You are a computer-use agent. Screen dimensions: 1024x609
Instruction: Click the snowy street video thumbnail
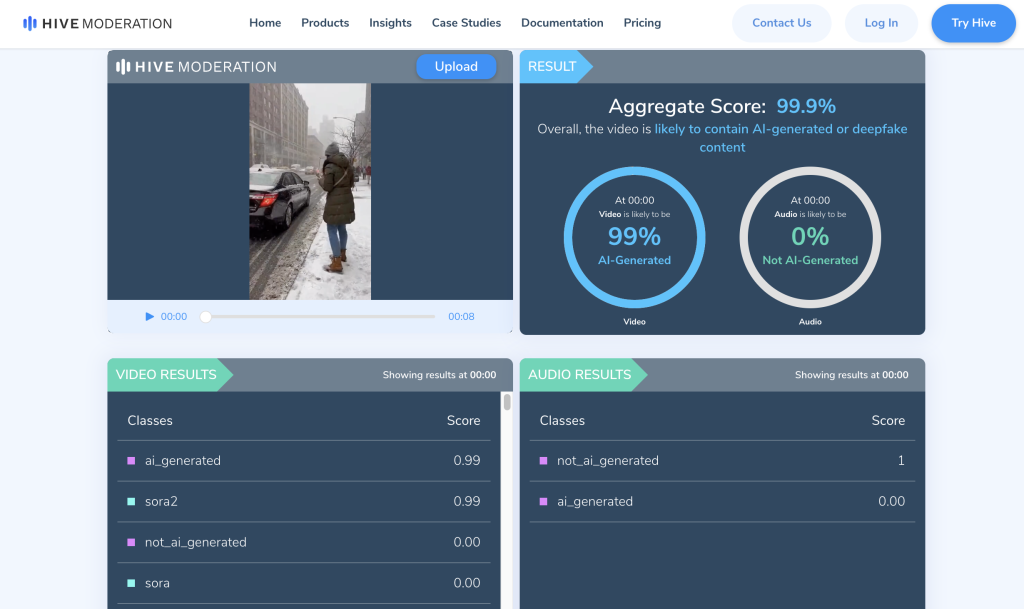click(x=310, y=191)
